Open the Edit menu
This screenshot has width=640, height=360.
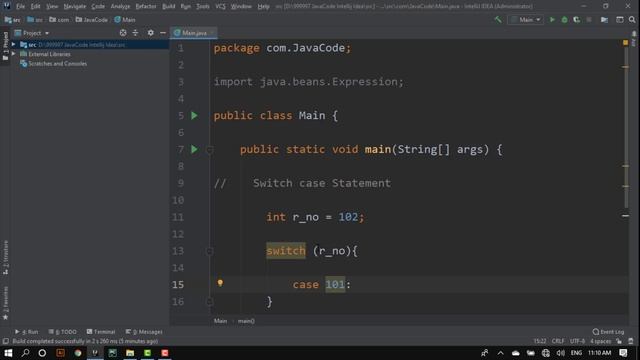point(36,7)
